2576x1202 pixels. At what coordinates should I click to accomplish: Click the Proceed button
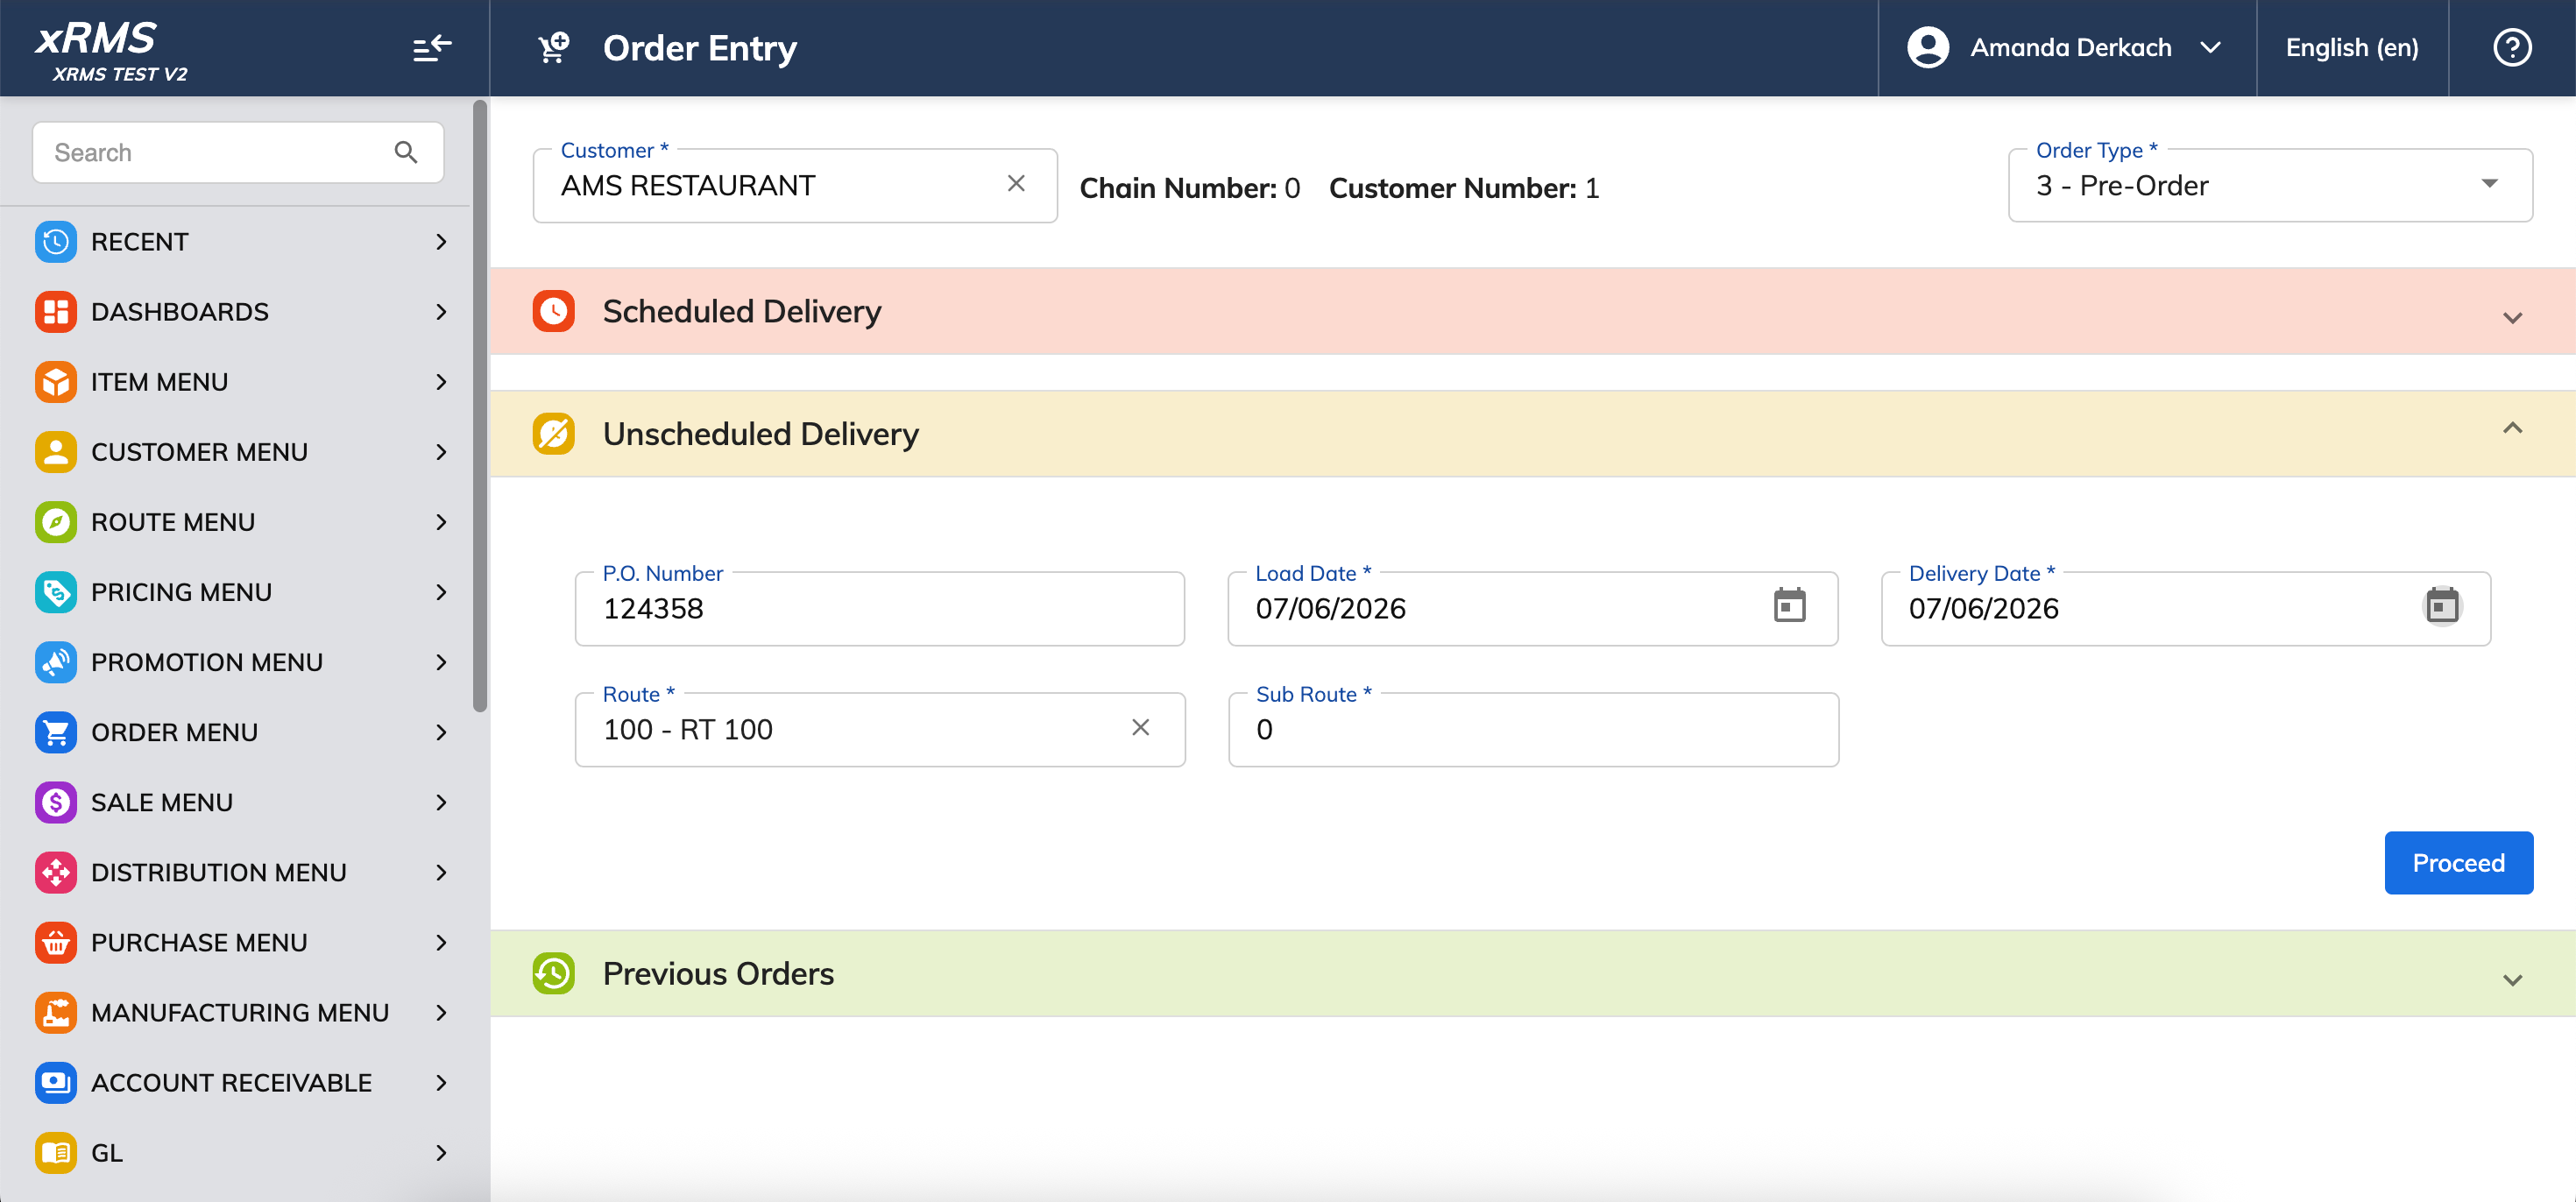coord(2458,862)
